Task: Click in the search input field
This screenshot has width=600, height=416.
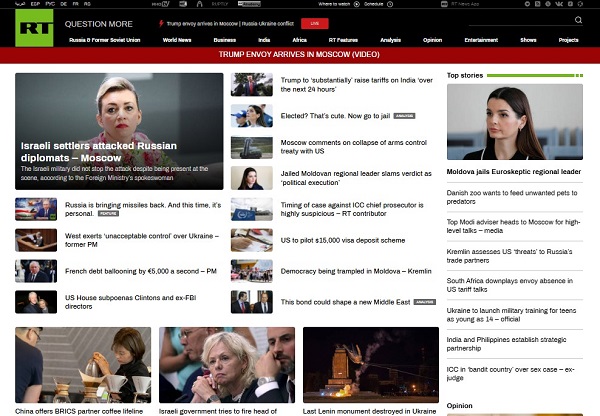Action: 521,20
